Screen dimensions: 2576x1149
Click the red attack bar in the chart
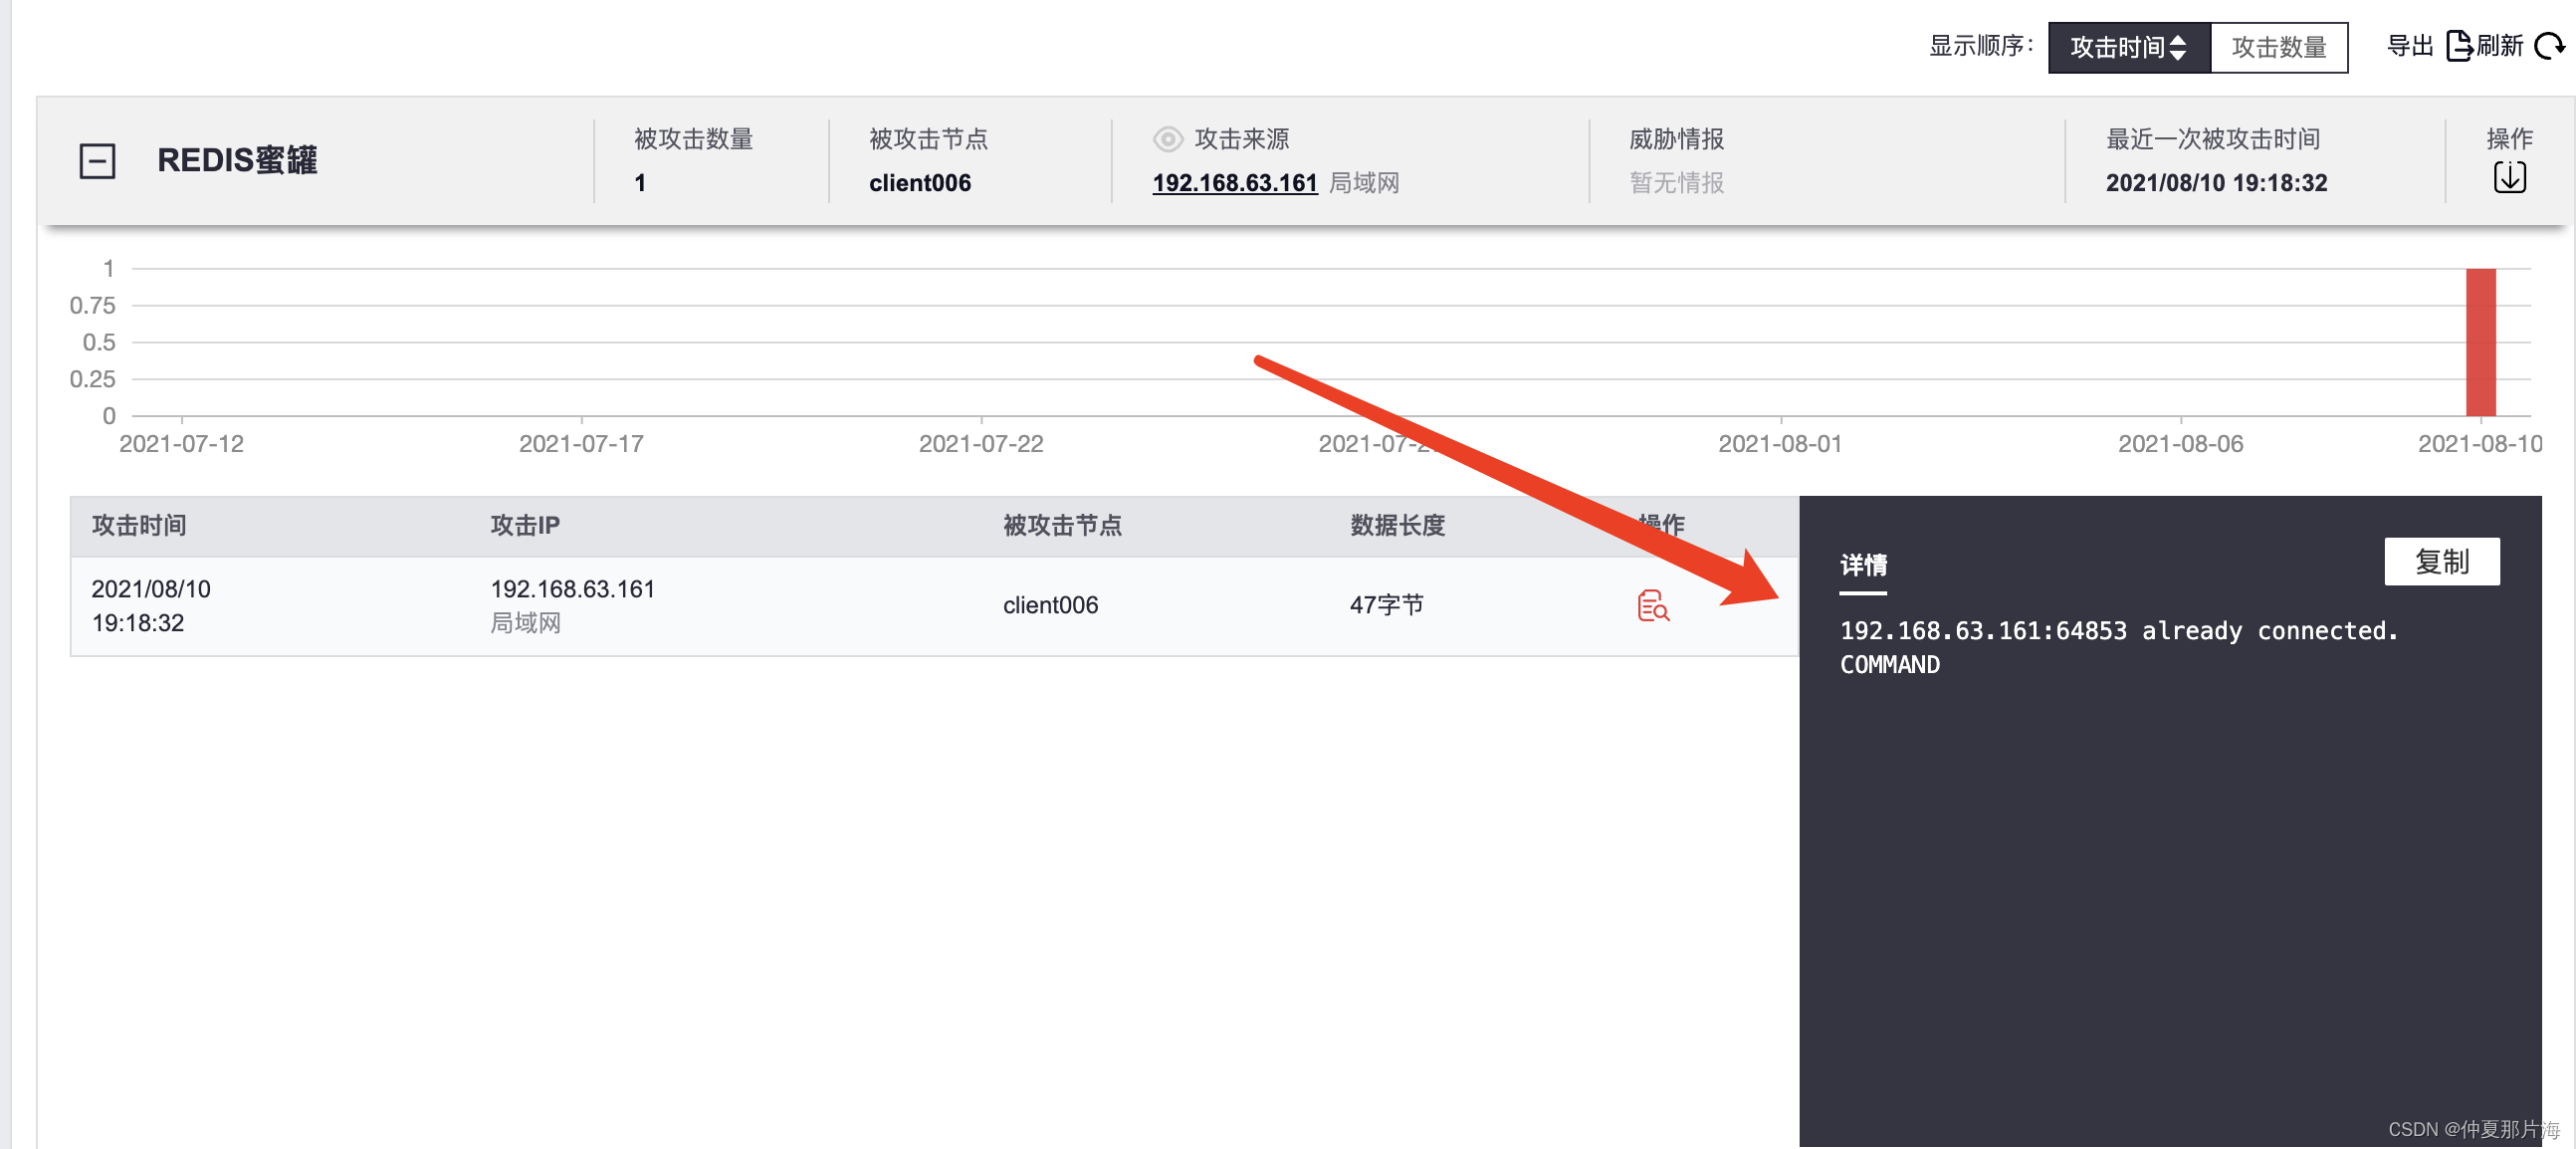(2480, 341)
